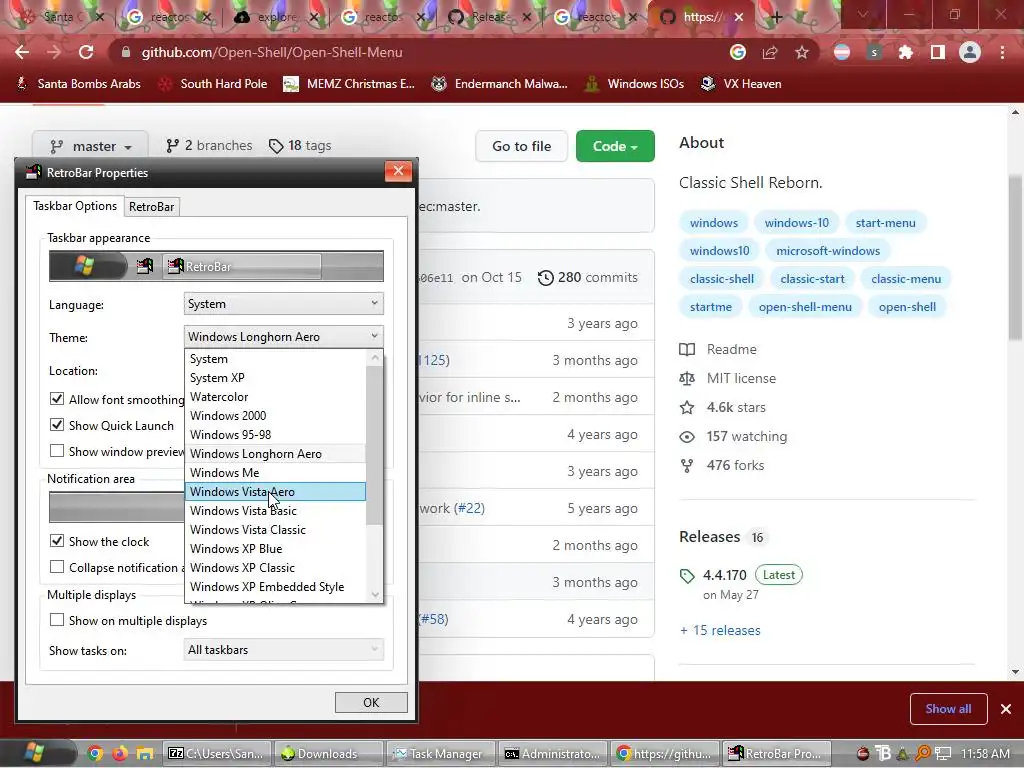
Task: Open the Chrome tab search chevron
Action: 863,14
